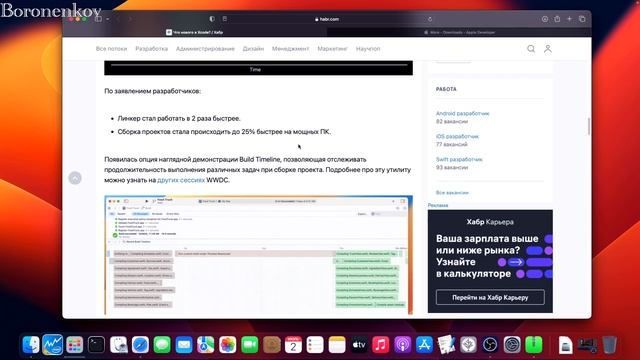Open Notes from the Dock
The width and height of the screenshot is (640, 360).
[x=337, y=345]
